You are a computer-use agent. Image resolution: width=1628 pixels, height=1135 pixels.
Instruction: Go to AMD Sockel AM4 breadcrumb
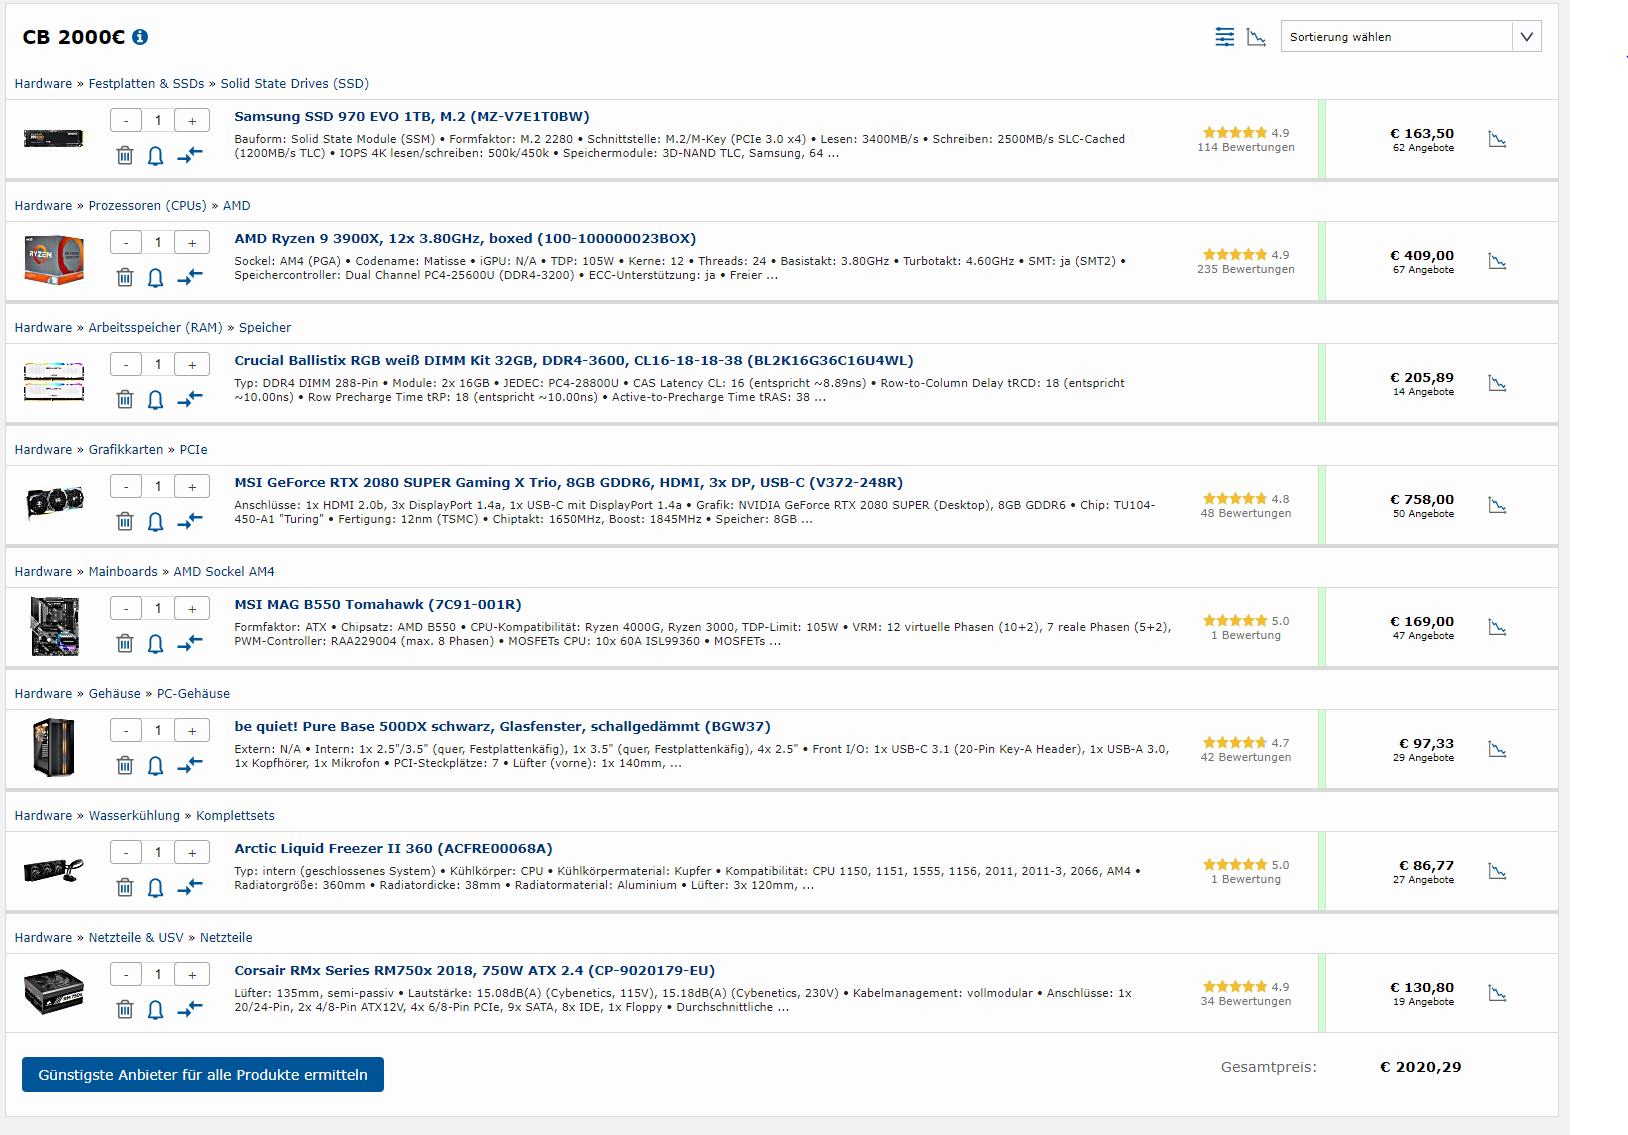[x=224, y=571]
